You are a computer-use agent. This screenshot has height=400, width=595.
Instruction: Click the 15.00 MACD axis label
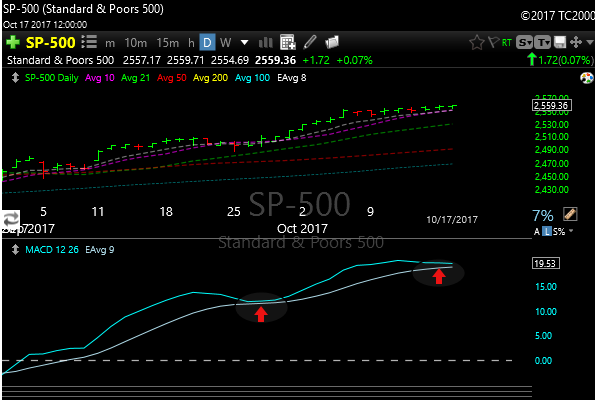(x=546, y=287)
